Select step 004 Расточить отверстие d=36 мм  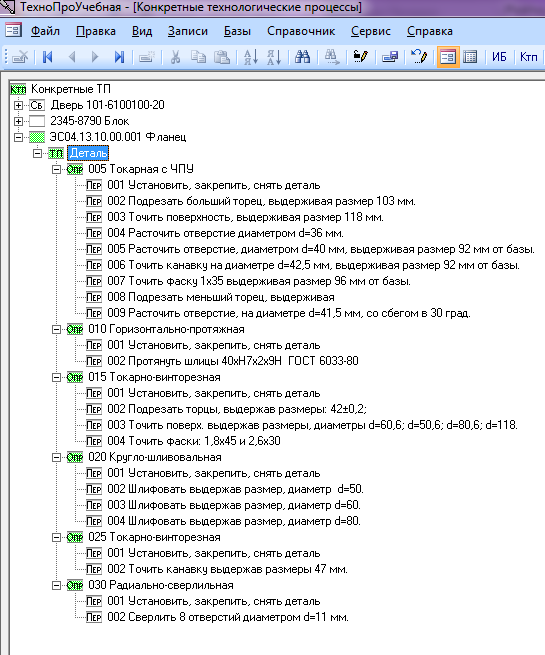pyautogui.click(x=226, y=233)
